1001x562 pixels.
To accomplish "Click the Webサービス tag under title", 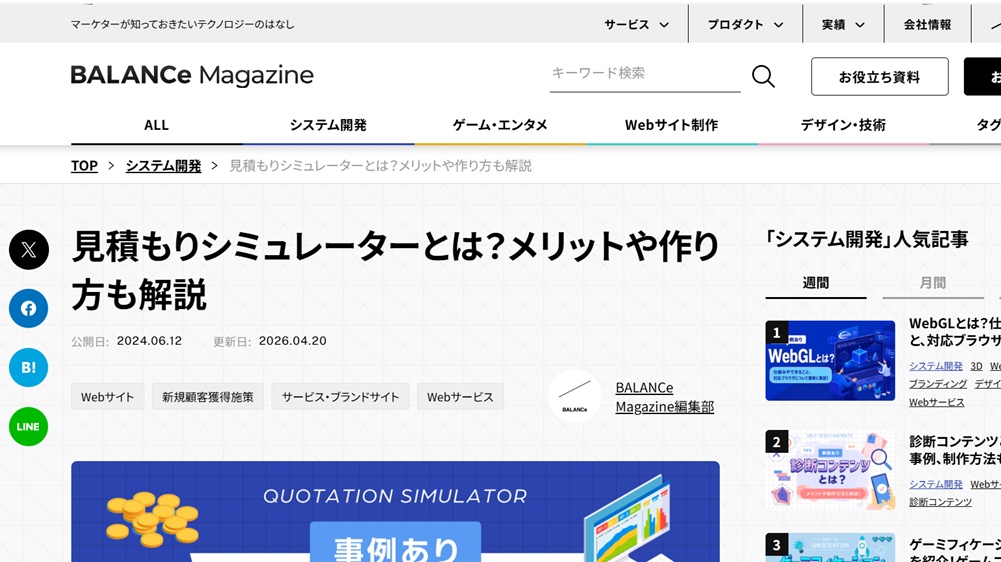I will click(x=460, y=397).
